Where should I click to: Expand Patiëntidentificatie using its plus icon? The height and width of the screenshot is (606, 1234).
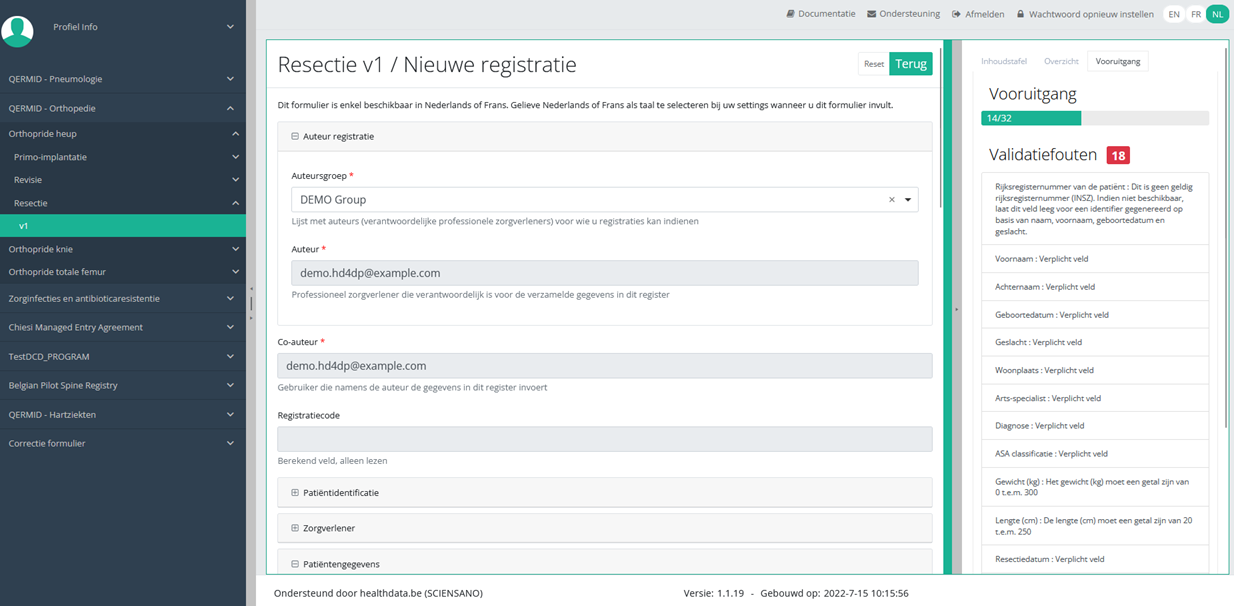(295, 492)
